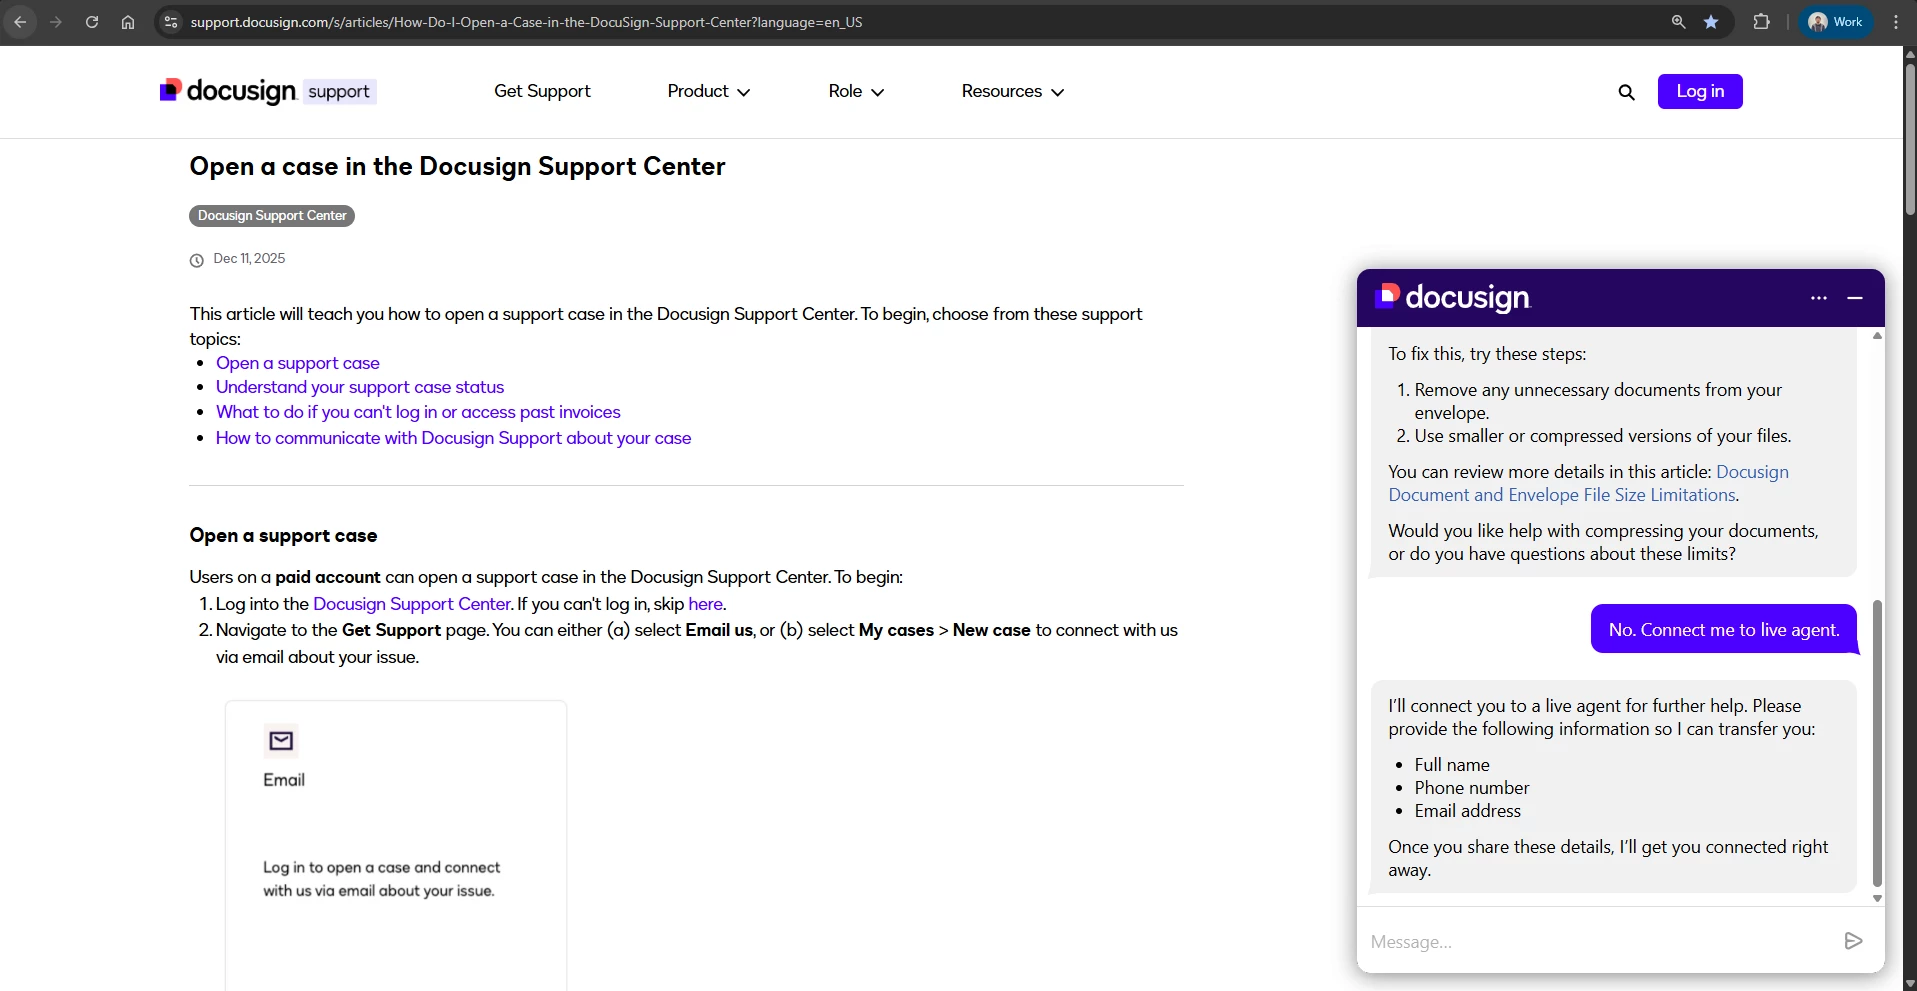The height and width of the screenshot is (991, 1917).
Task: Open the Get Support nav item
Action: (542, 91)
